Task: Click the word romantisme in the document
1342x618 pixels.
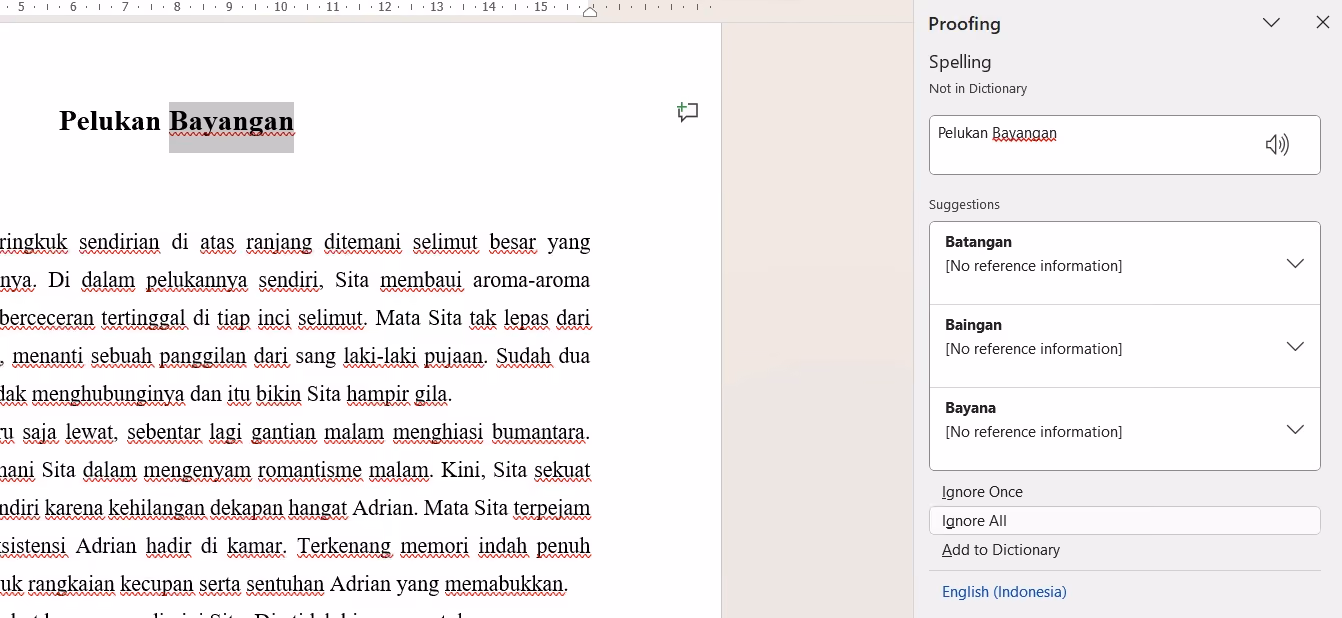Action: 310,470
